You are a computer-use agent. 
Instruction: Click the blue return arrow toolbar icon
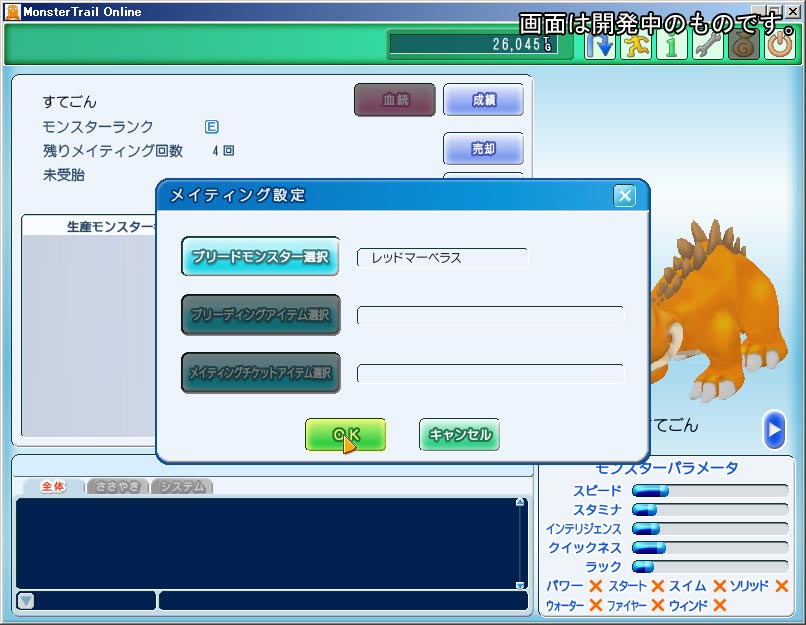(600, 45)
